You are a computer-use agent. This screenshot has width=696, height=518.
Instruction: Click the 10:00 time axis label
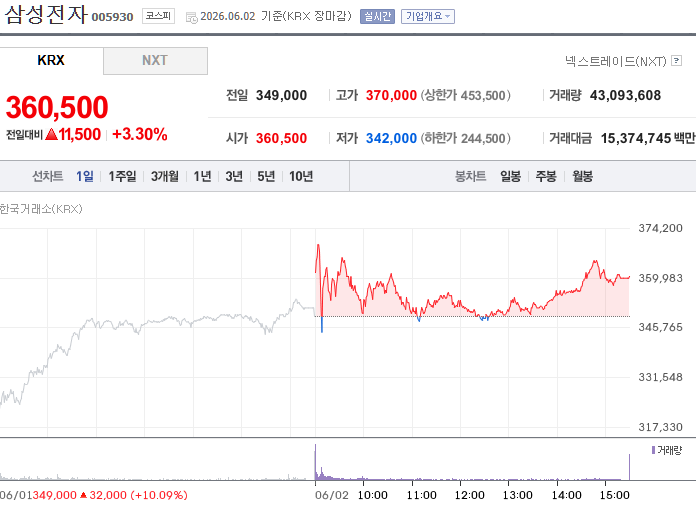(x=372, y=495)
